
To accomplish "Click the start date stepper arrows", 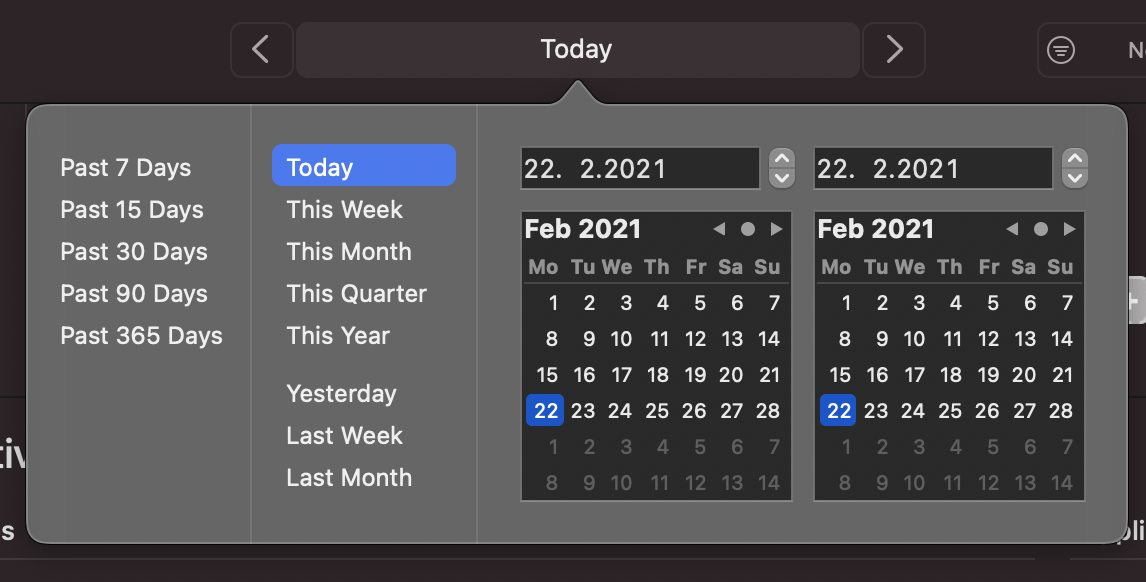I will pos(781,168).
